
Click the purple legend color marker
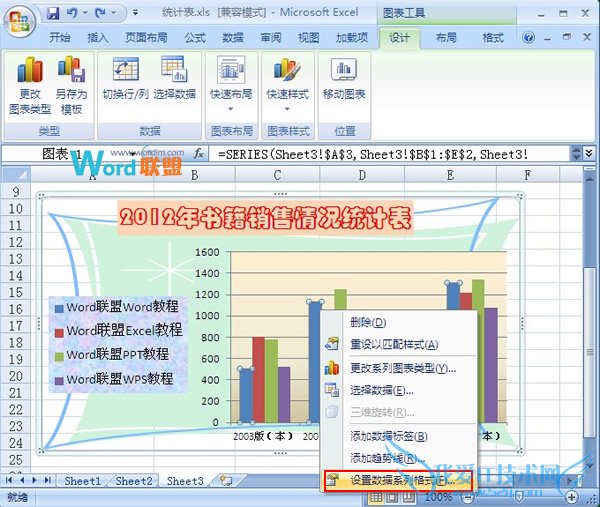(59, 380)
